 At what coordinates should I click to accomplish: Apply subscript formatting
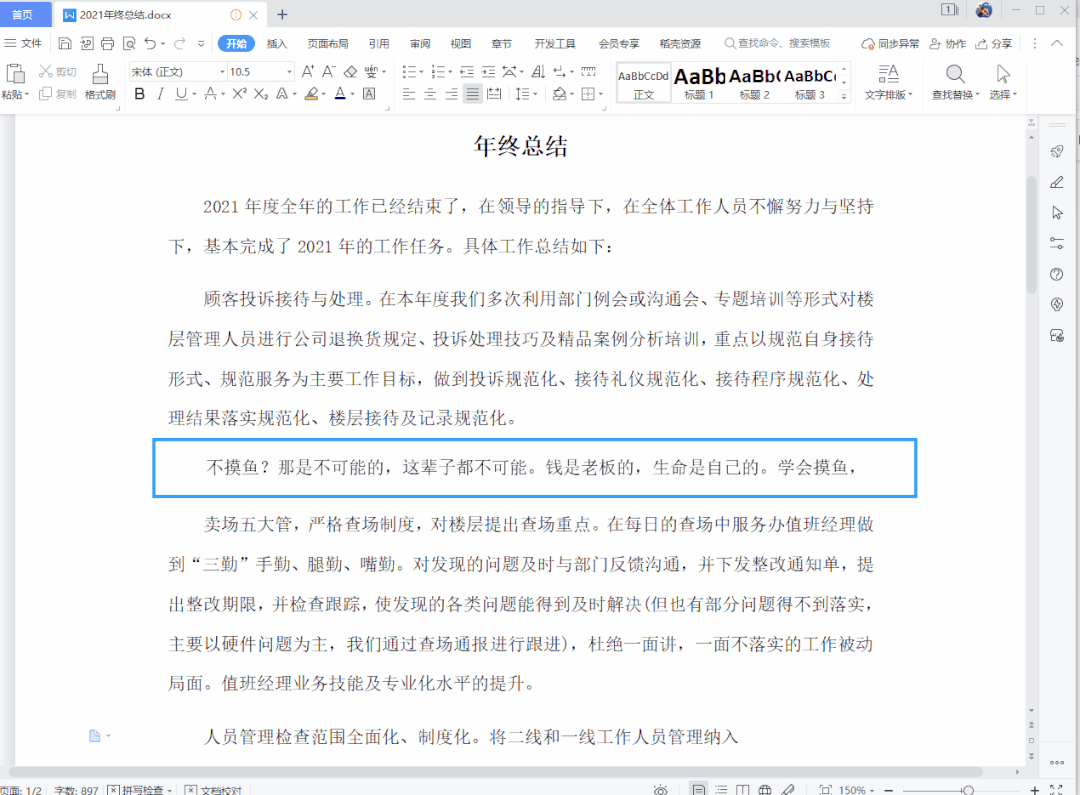262,92
